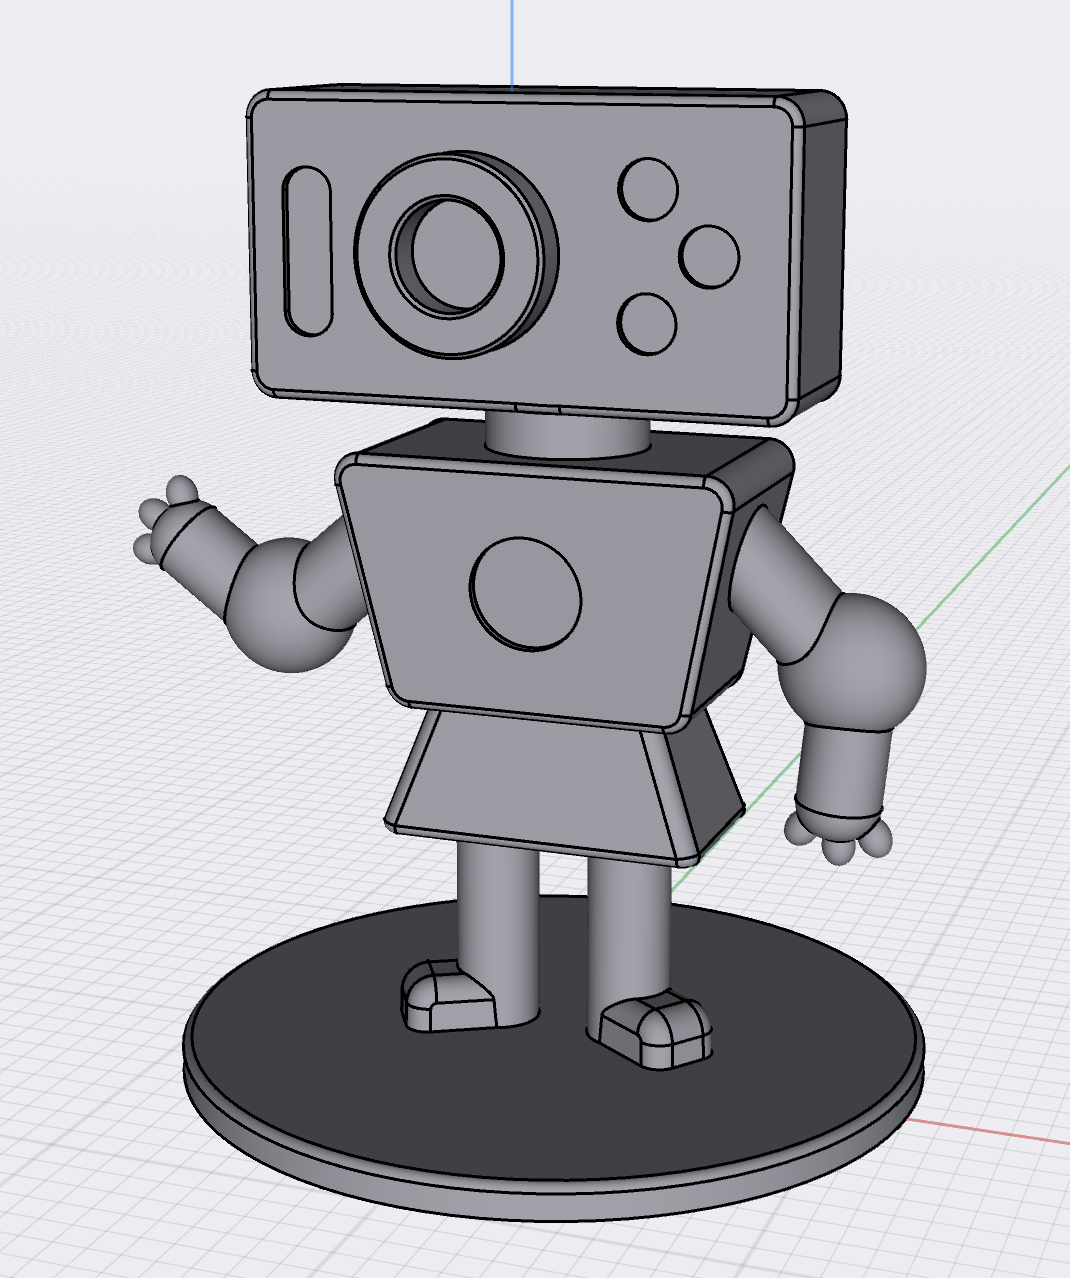
Task: Select the red axis line on grid
Action: point(1000,1132)
